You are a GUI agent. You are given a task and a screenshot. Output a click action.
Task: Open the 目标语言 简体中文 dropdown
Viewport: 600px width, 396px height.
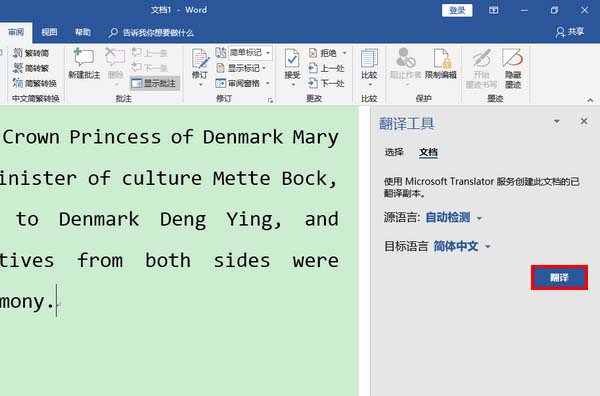(x=462, y=246)
